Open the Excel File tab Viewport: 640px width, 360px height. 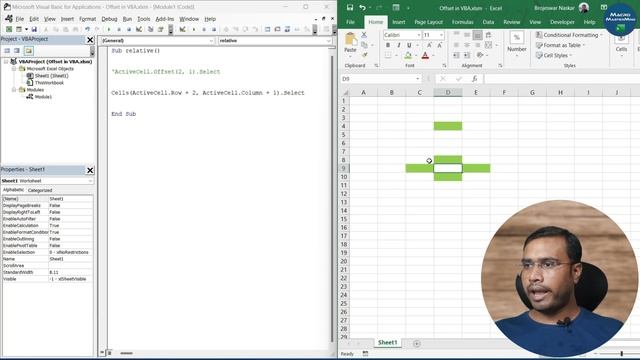pos(350,22)
